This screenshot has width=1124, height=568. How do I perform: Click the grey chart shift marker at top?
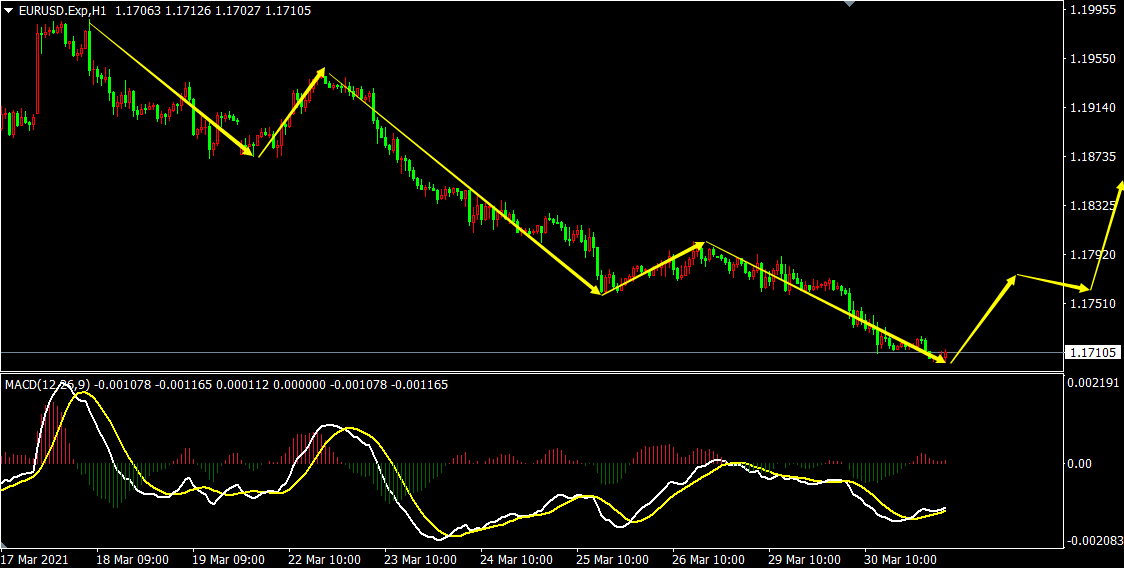pyautogui.click(x=850, y=4)
